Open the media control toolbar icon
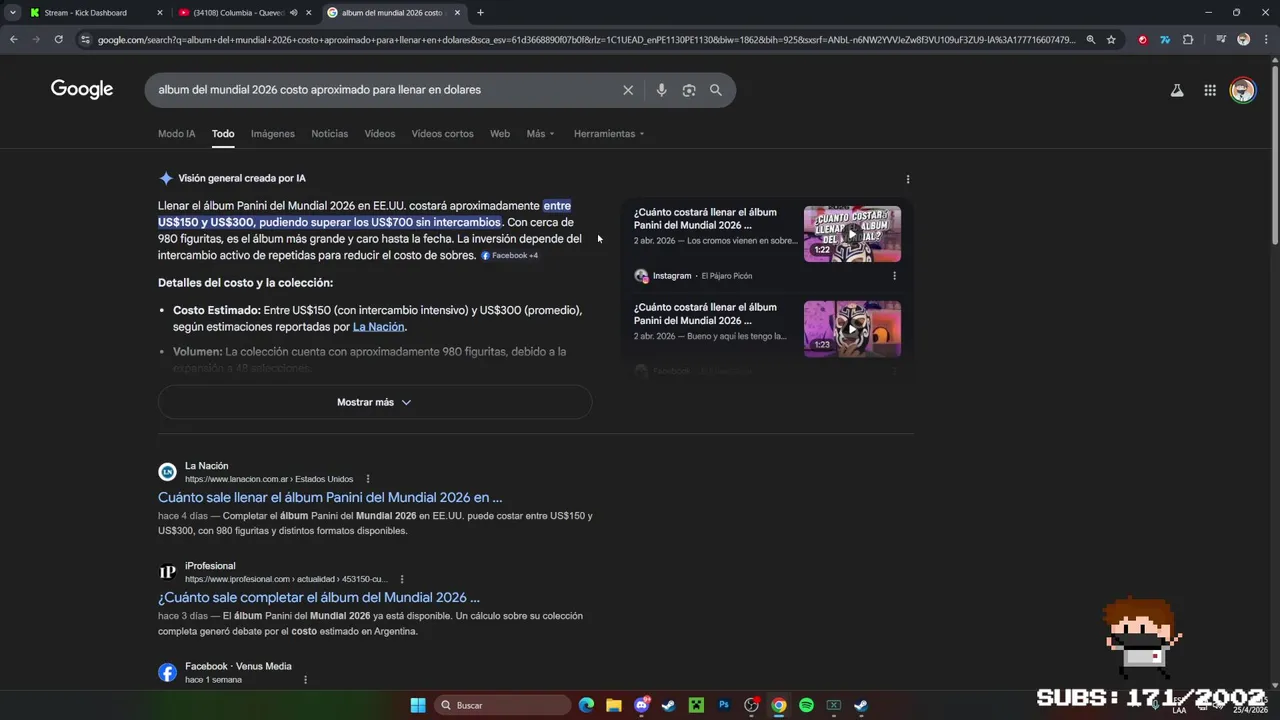Image resolution: width=1280 pixels, height=720 pixels. point(1221,39)
